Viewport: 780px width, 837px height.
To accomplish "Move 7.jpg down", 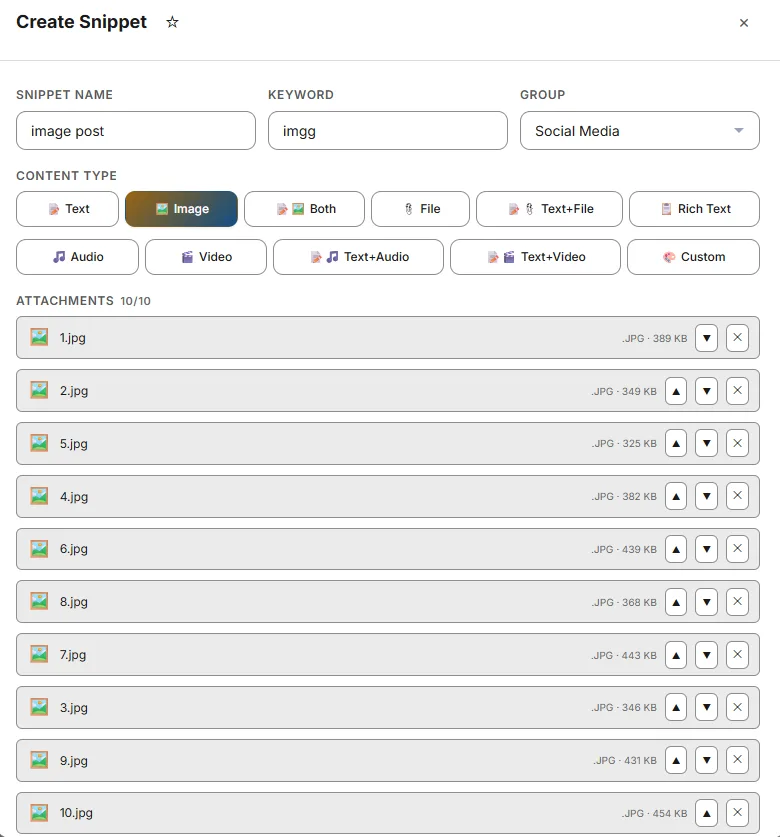I will click(706, 655).
